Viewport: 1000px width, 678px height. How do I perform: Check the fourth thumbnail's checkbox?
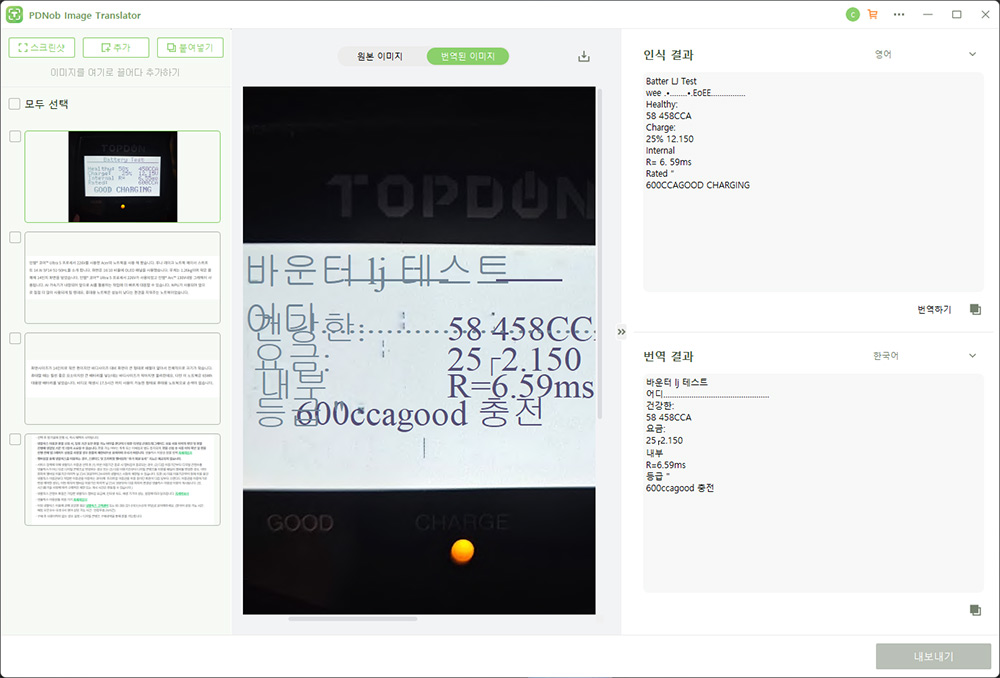[15, 439]
